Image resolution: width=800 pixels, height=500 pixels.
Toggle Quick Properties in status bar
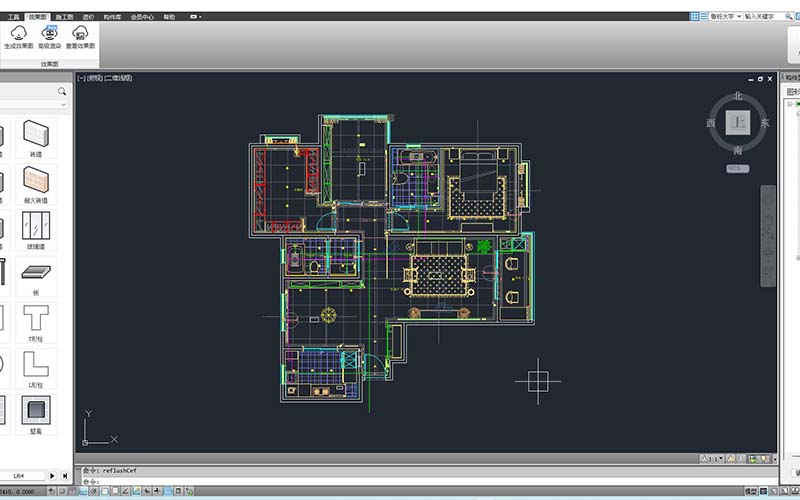tap(178, 491)
